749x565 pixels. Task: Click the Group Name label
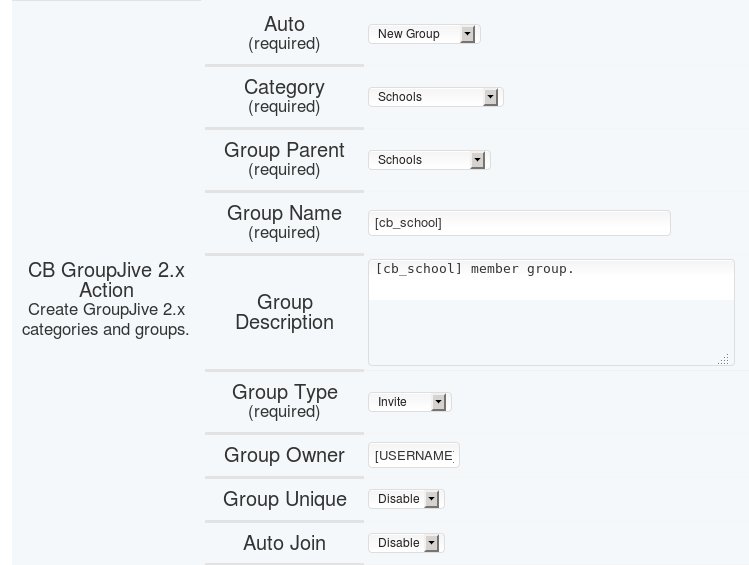point(284,213)
